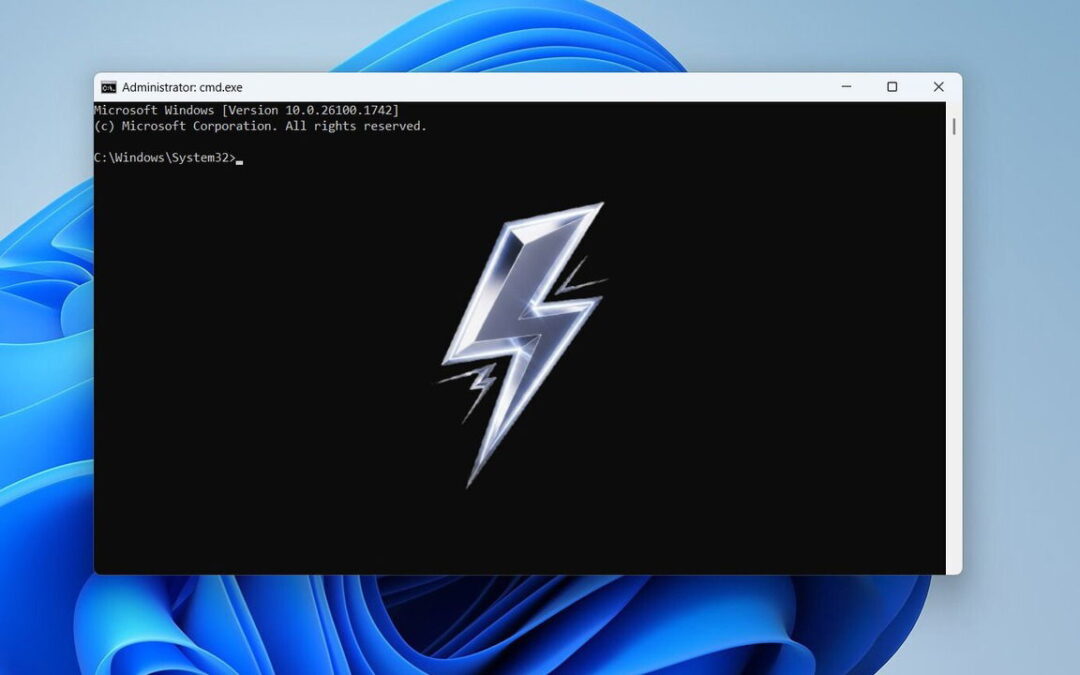The image size is (1080, 675).
Task: Minimize the Command Prompt window
Action: click(x=846, y=87)
